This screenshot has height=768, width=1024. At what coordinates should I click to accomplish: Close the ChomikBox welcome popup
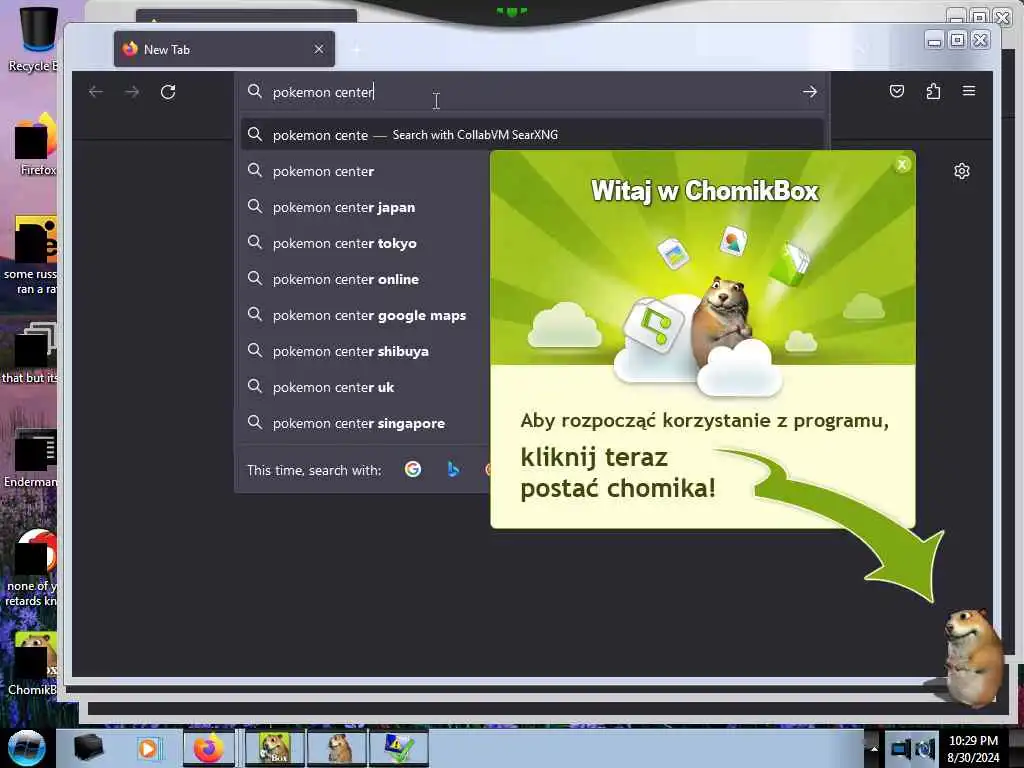[x=902, y=165]
